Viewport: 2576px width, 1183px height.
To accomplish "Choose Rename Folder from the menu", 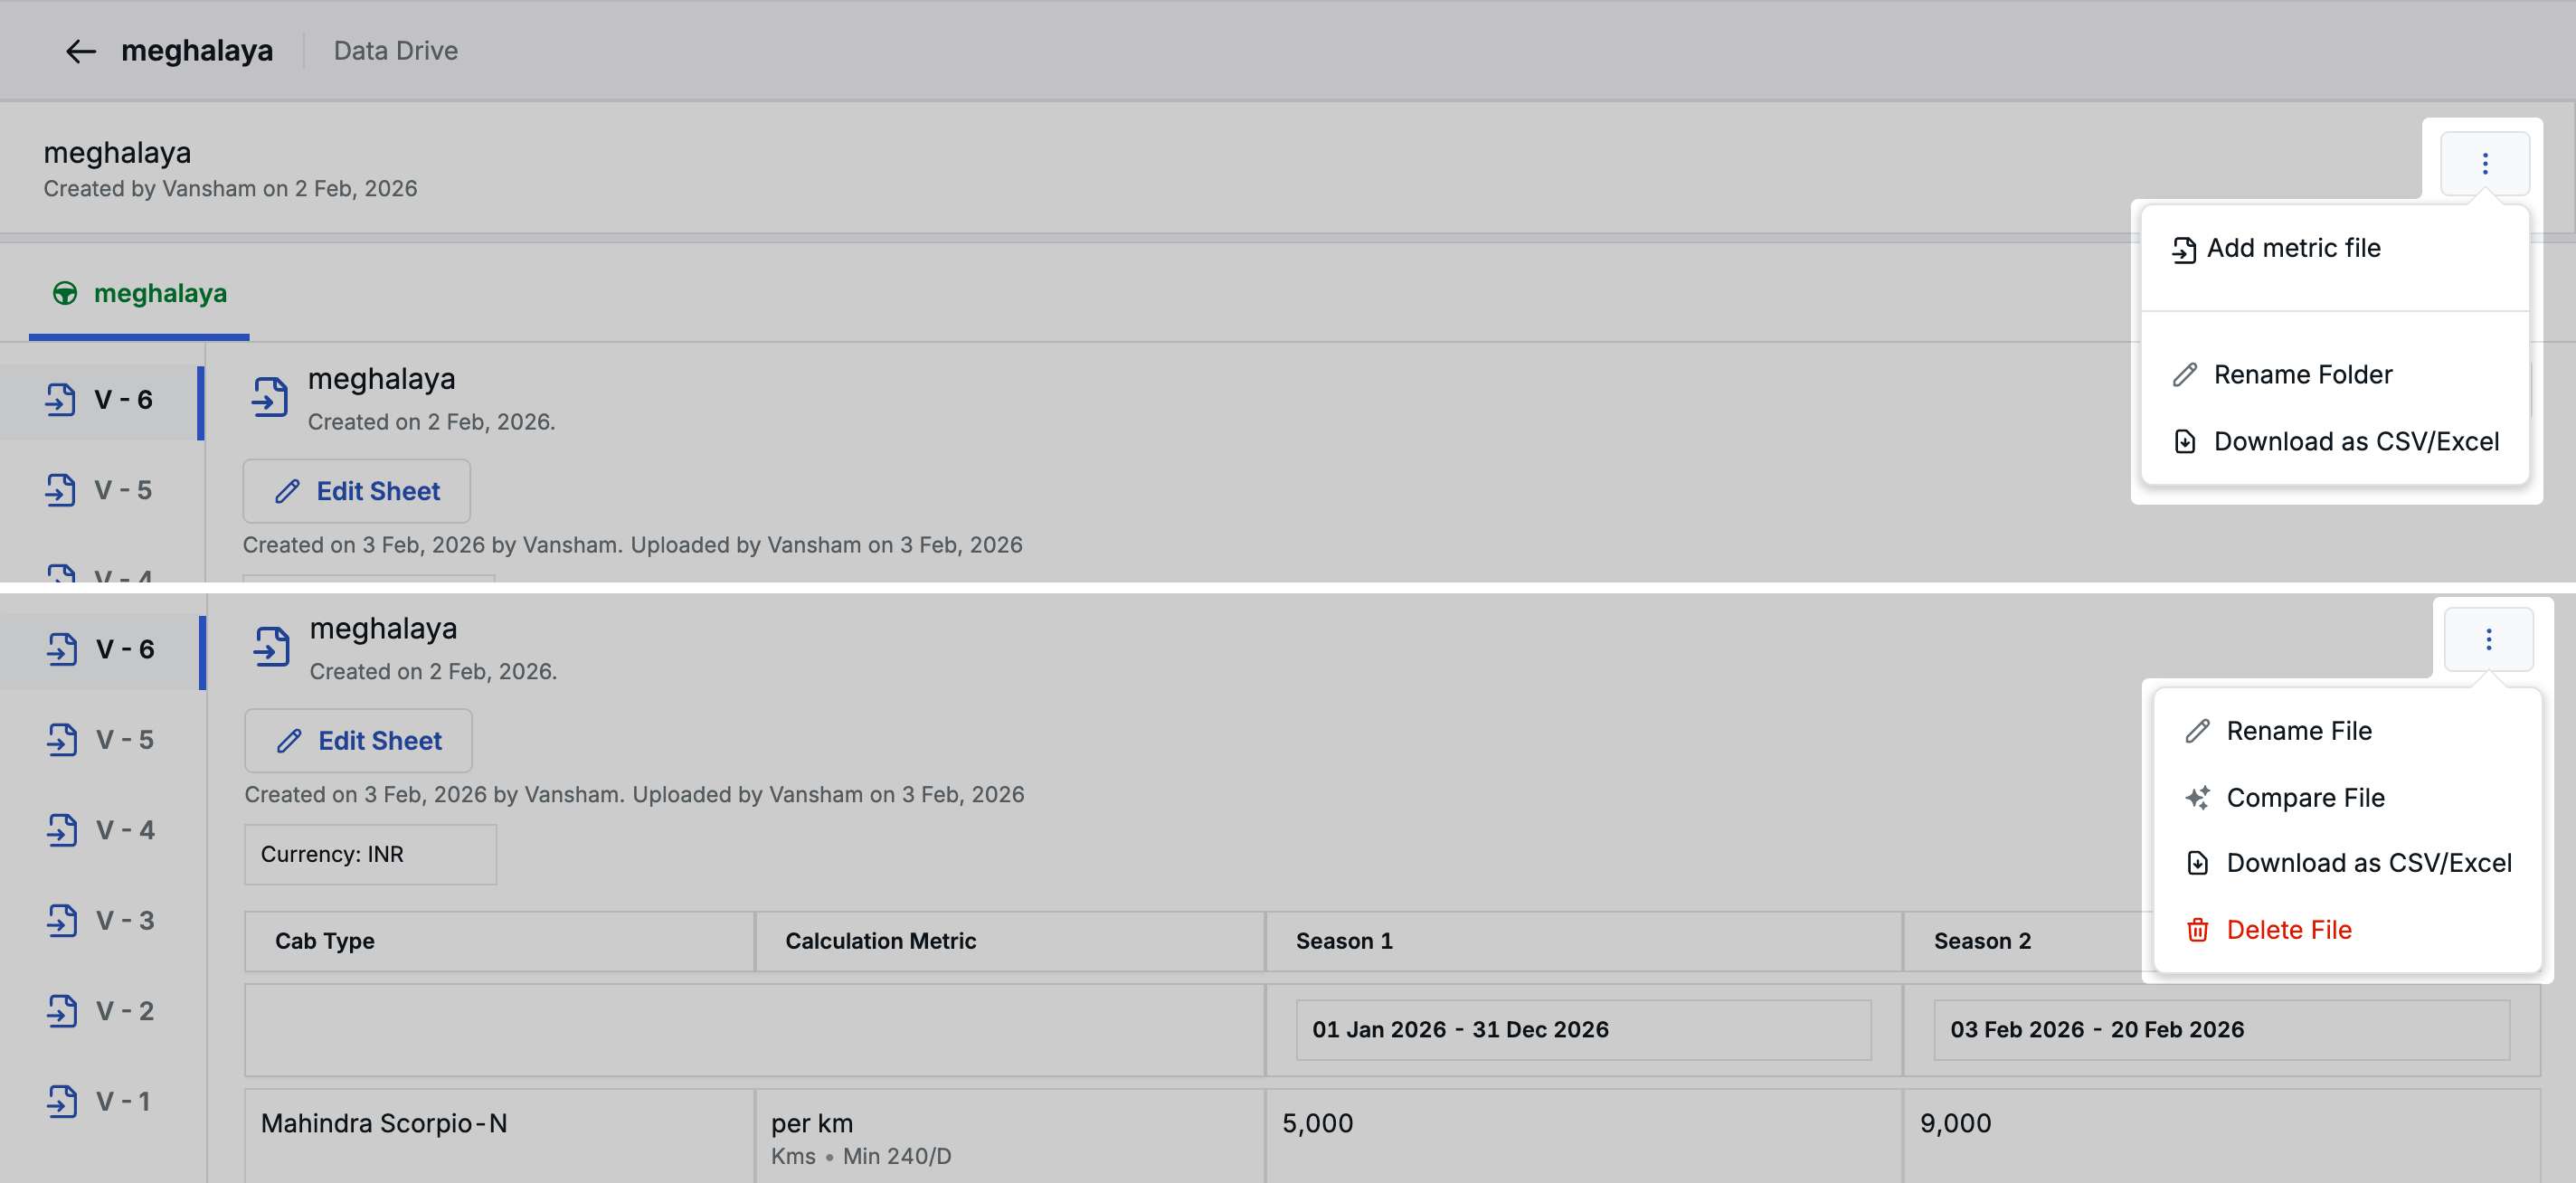I will (x=2302, y=375).
